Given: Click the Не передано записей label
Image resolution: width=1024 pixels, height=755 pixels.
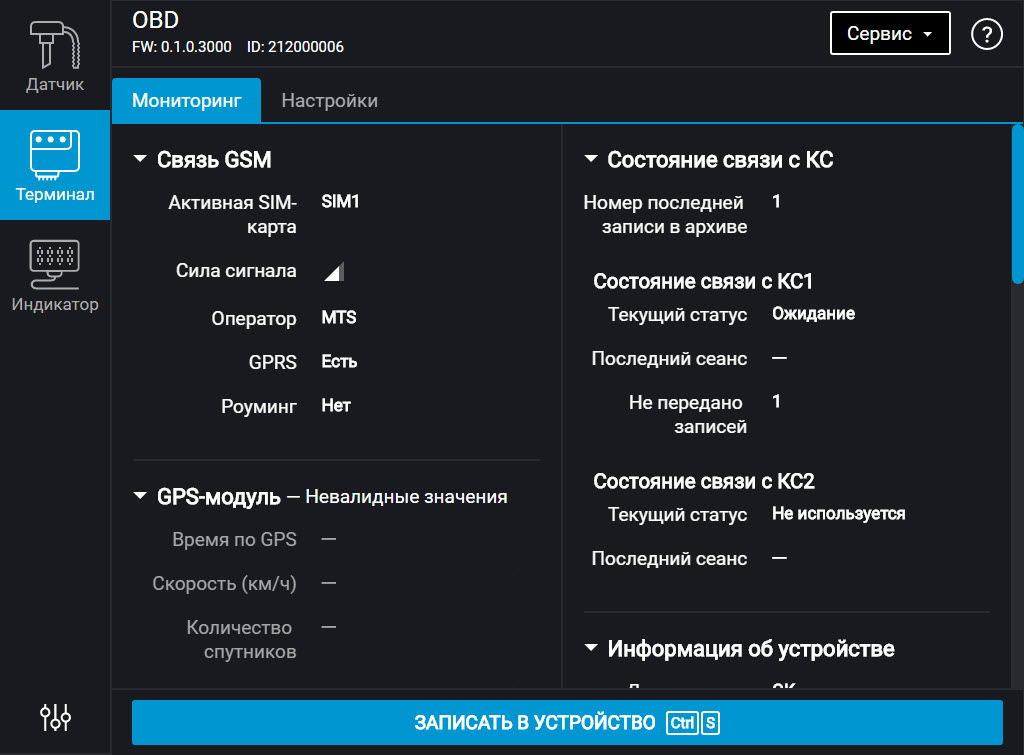Looking at the screenshot, I should pos(688,414).
